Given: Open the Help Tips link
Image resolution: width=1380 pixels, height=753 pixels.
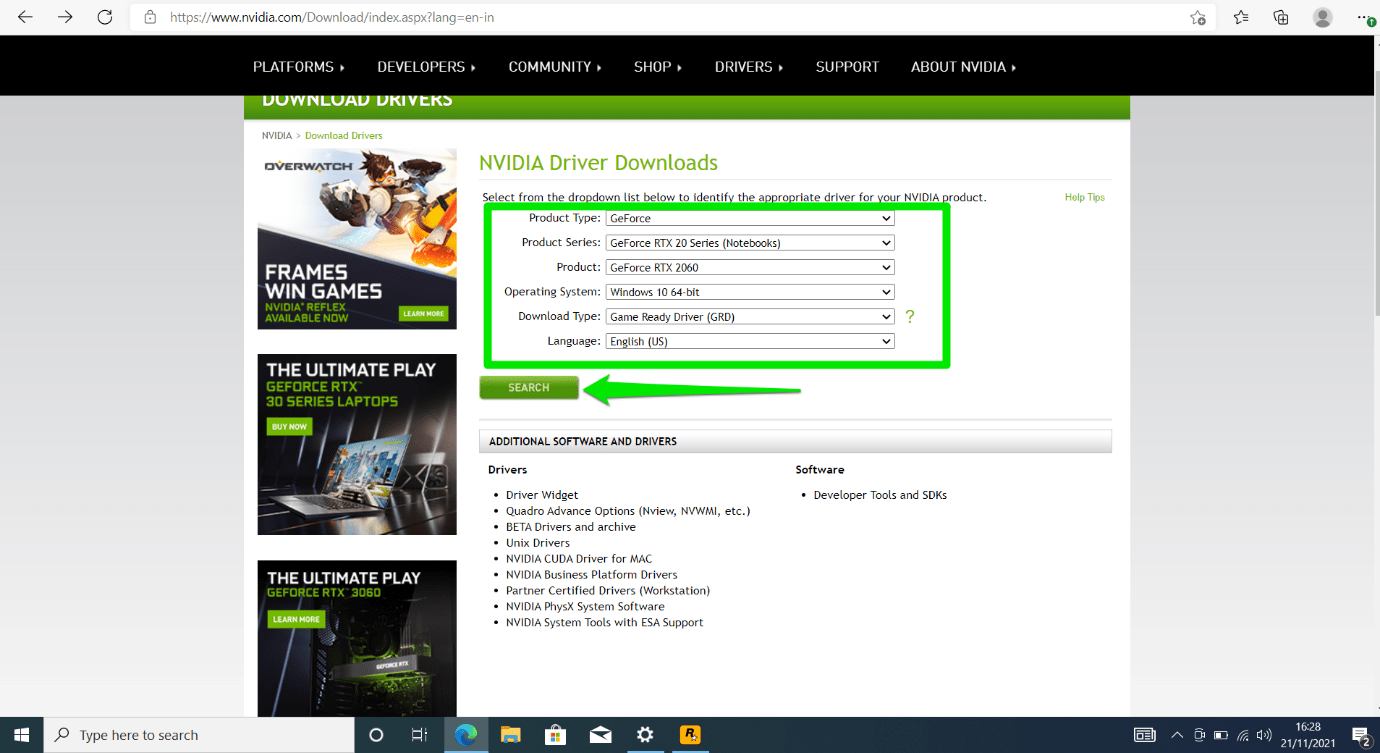Looking at the screenshot, I should click(x=1084, y=197).
